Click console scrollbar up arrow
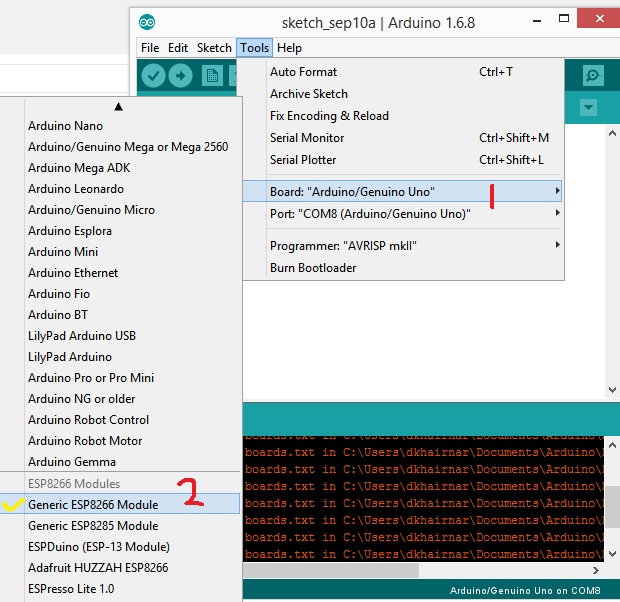The height and width of the screenshot is (602, 620). 612,445
